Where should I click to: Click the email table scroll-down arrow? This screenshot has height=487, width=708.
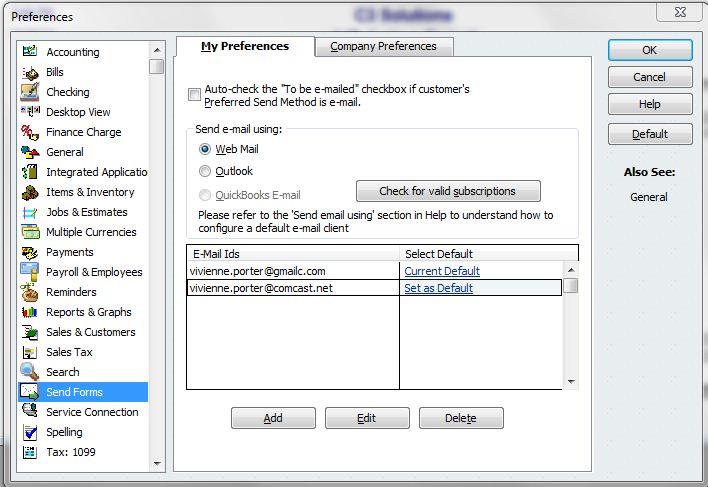tap(571, 382)
